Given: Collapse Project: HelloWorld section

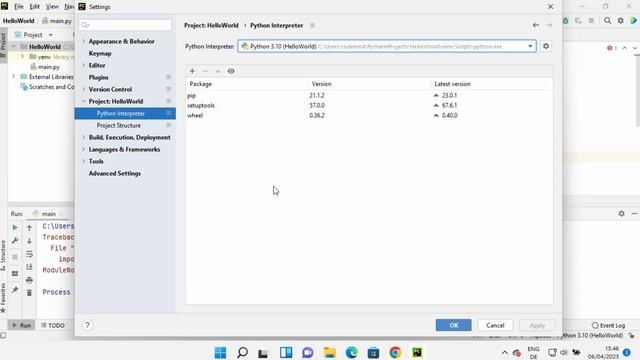Looking at the screenshot, I should click(x=83, y=101).
